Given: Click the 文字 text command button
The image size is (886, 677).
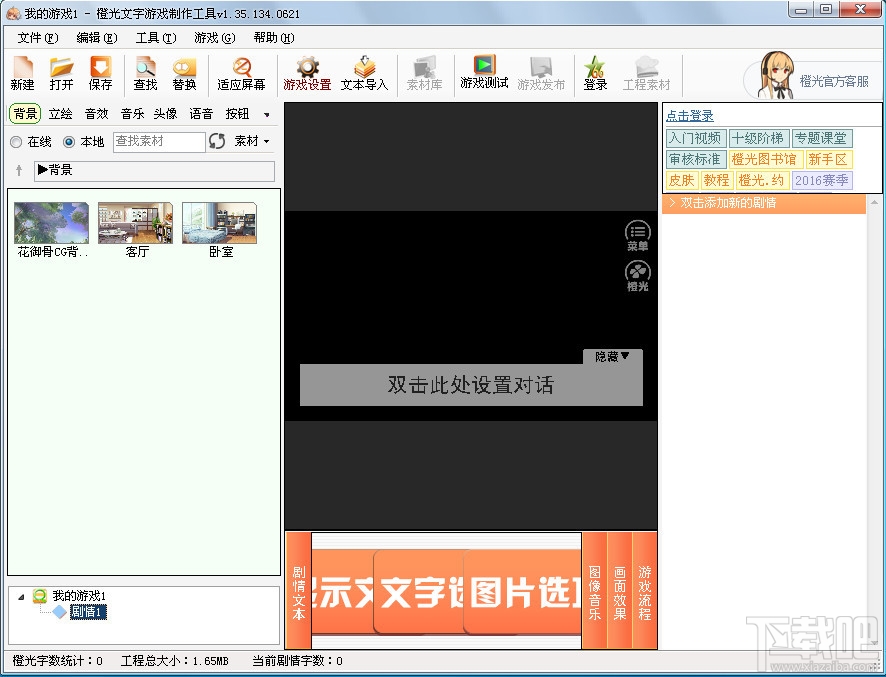Looking at the screenshot, I should (418, 592).
